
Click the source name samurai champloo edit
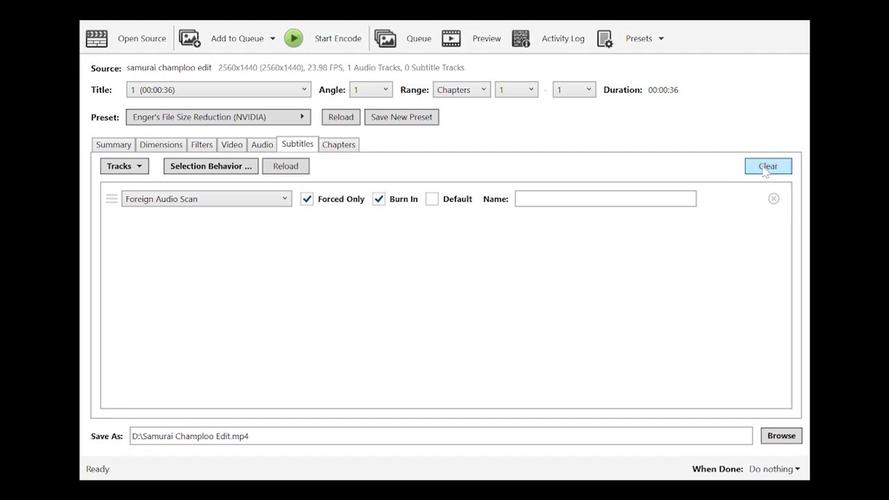169,67
